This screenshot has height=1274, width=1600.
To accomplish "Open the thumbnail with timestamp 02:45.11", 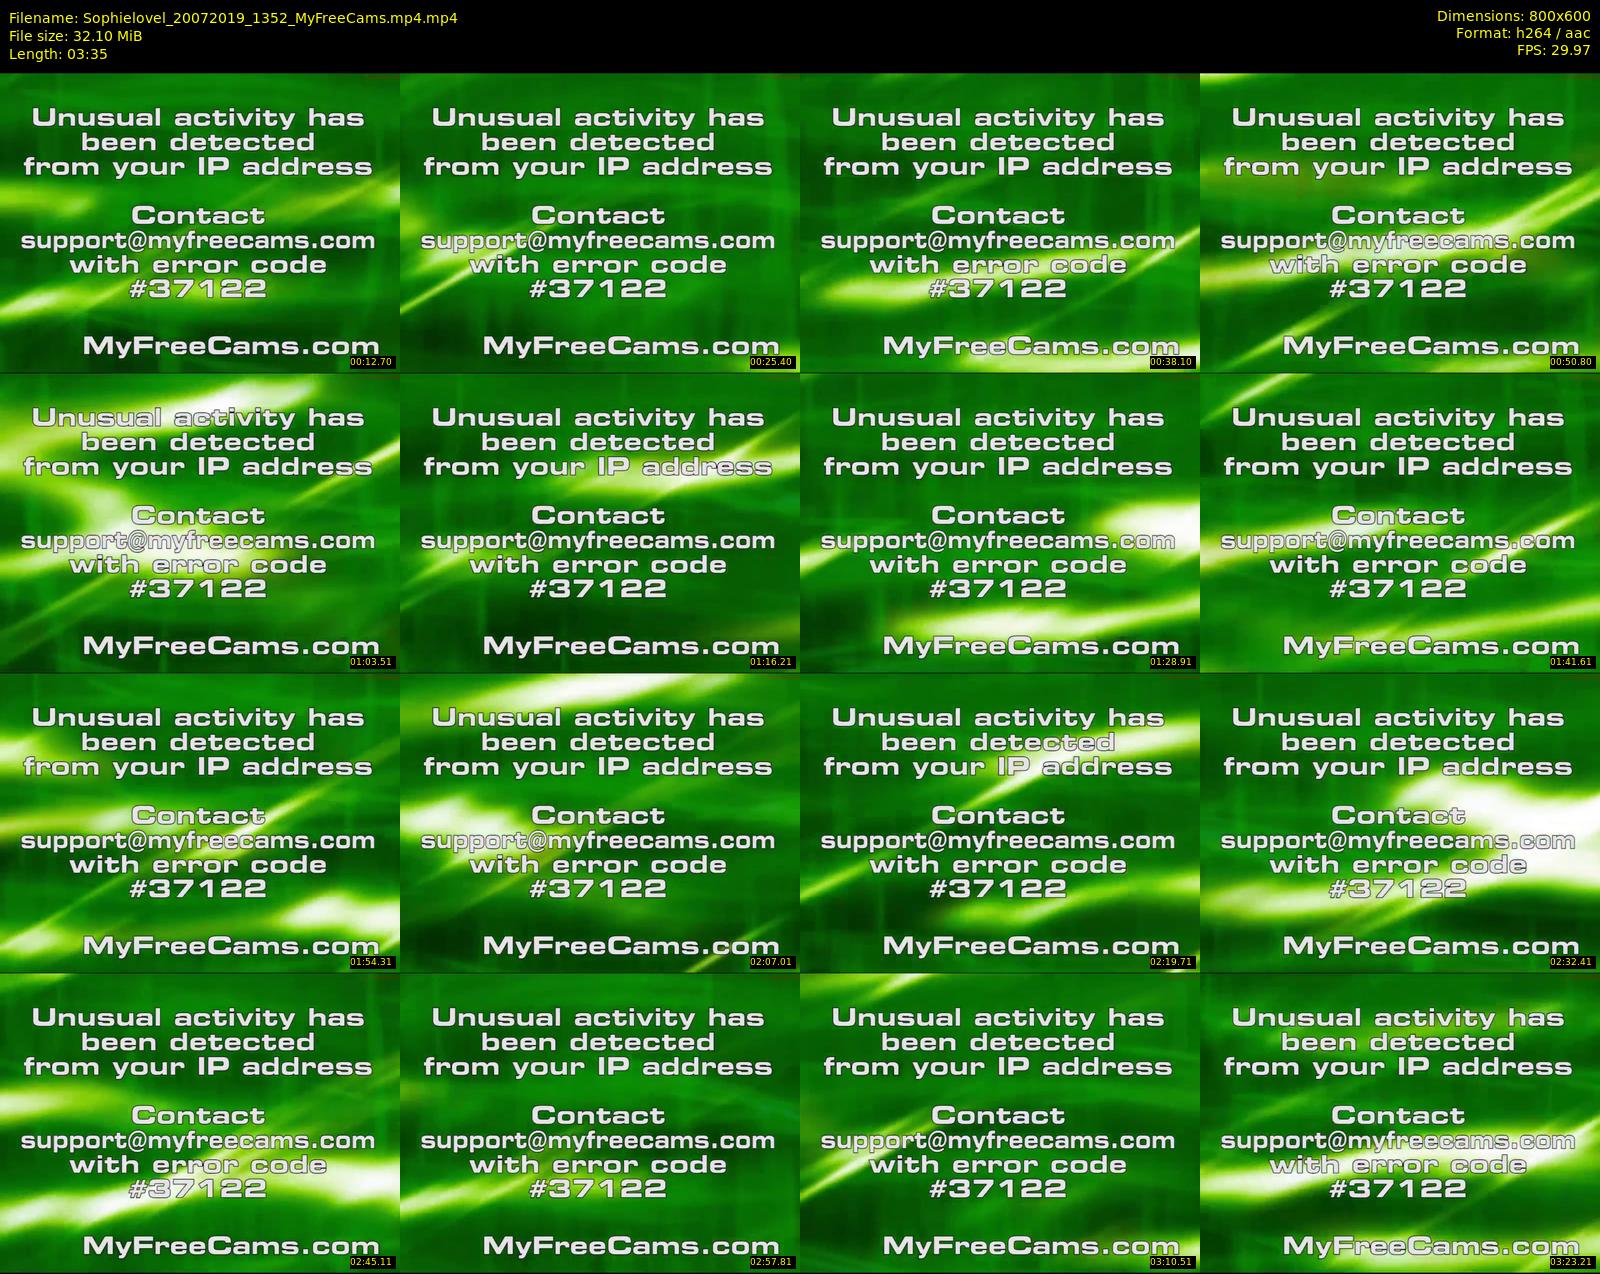I will coord(200,1122).
